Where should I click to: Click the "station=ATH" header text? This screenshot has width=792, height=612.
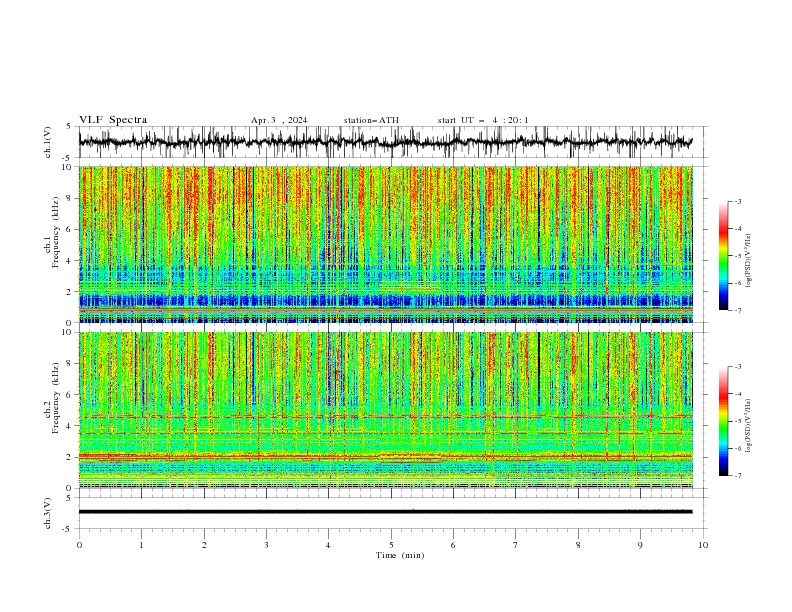(371, 120)
